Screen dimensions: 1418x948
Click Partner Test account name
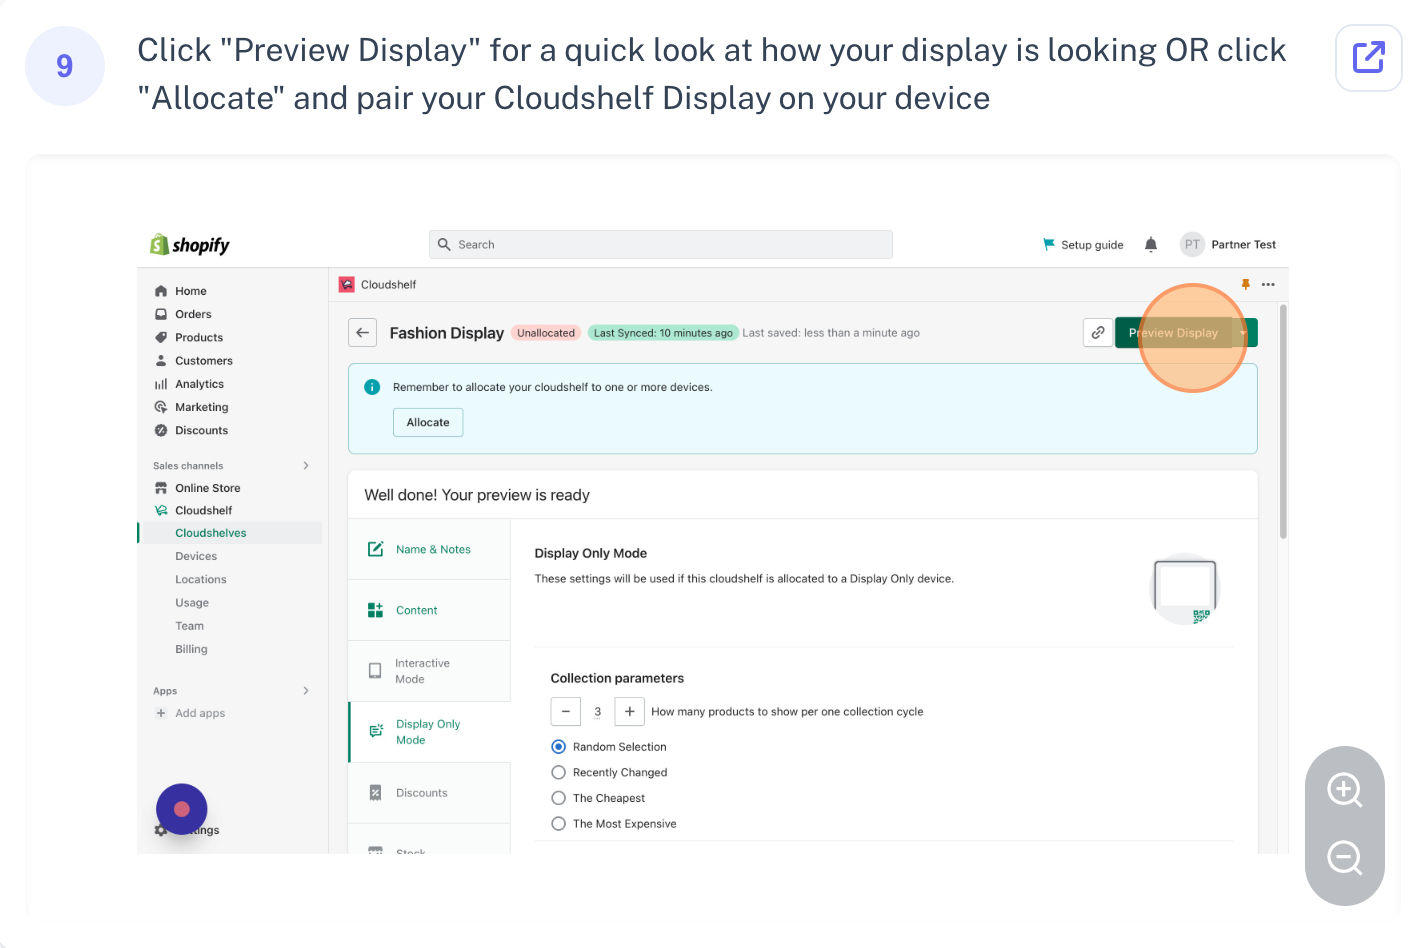[1243, 244]
